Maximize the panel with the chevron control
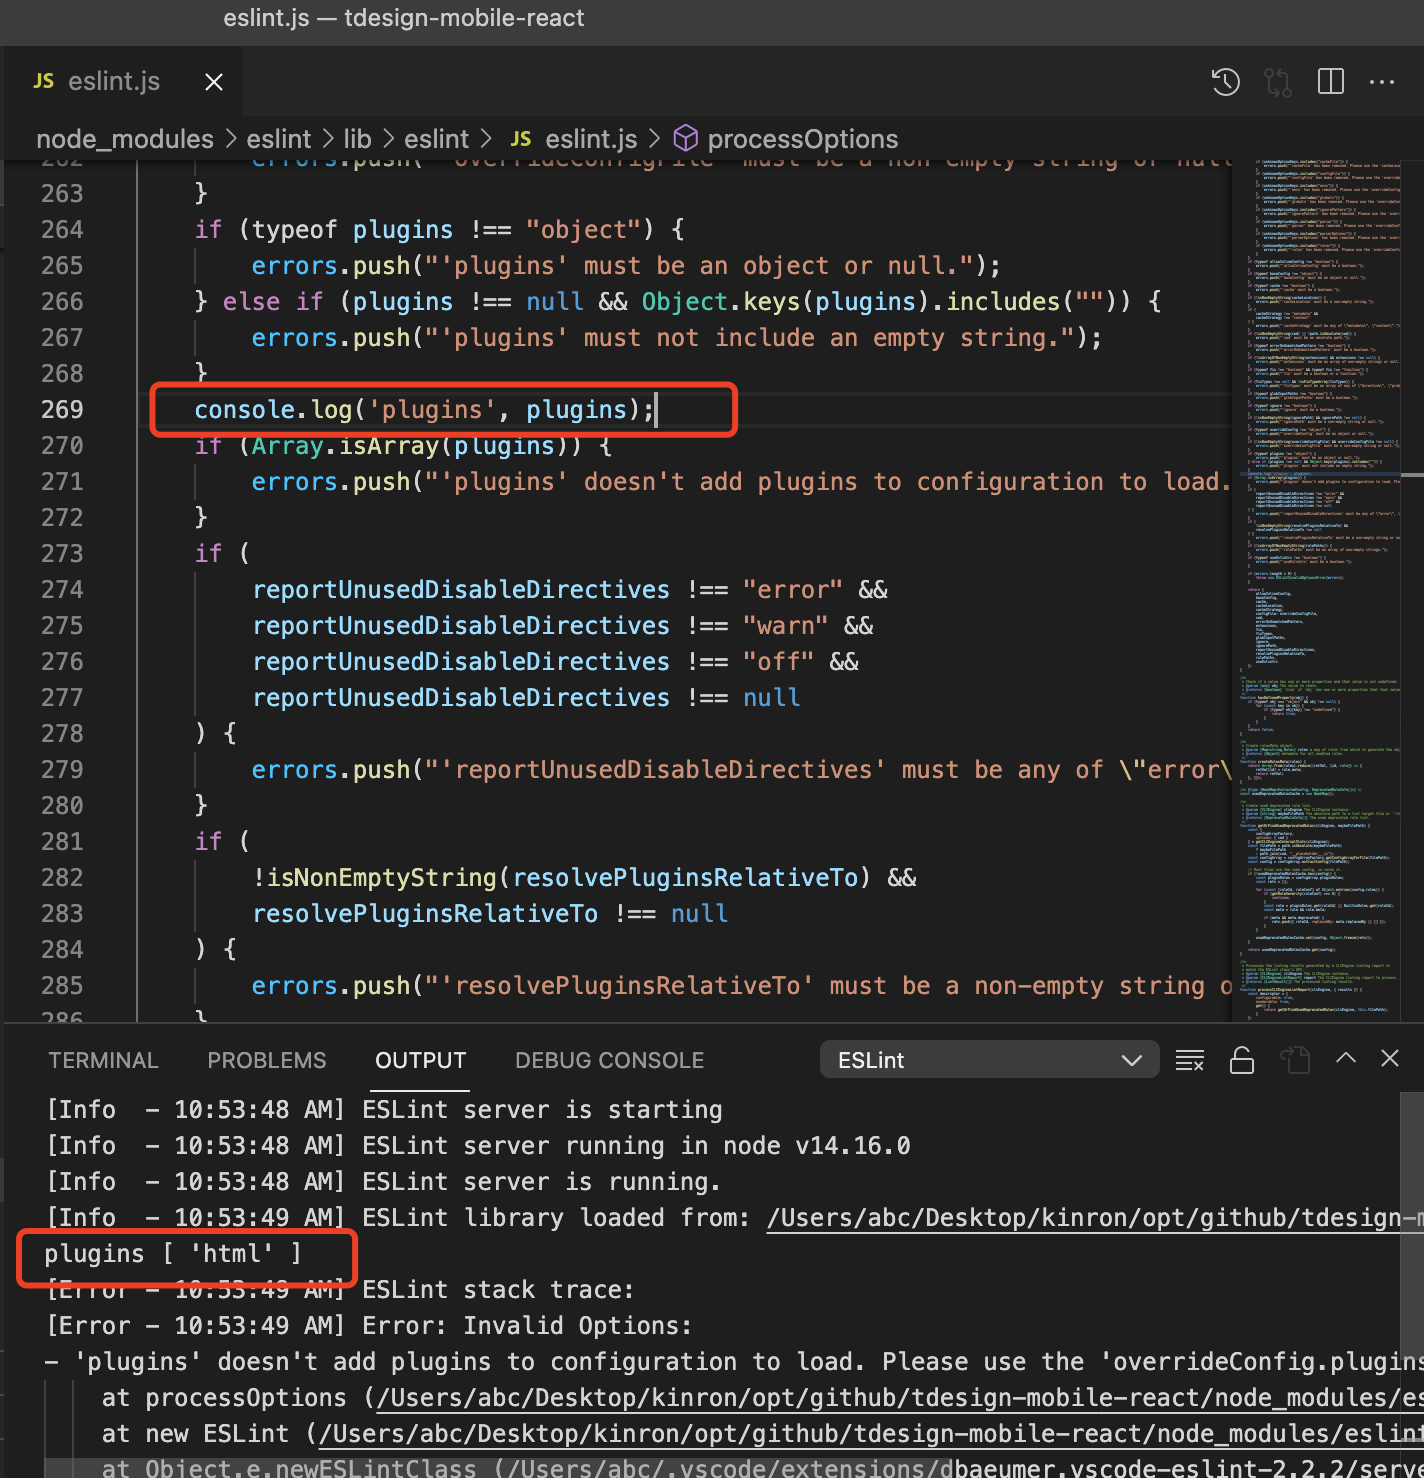Image resolution: width=1424 pixels, height=1478 pixels. pyautogui.click(x=1347, y=1058)
